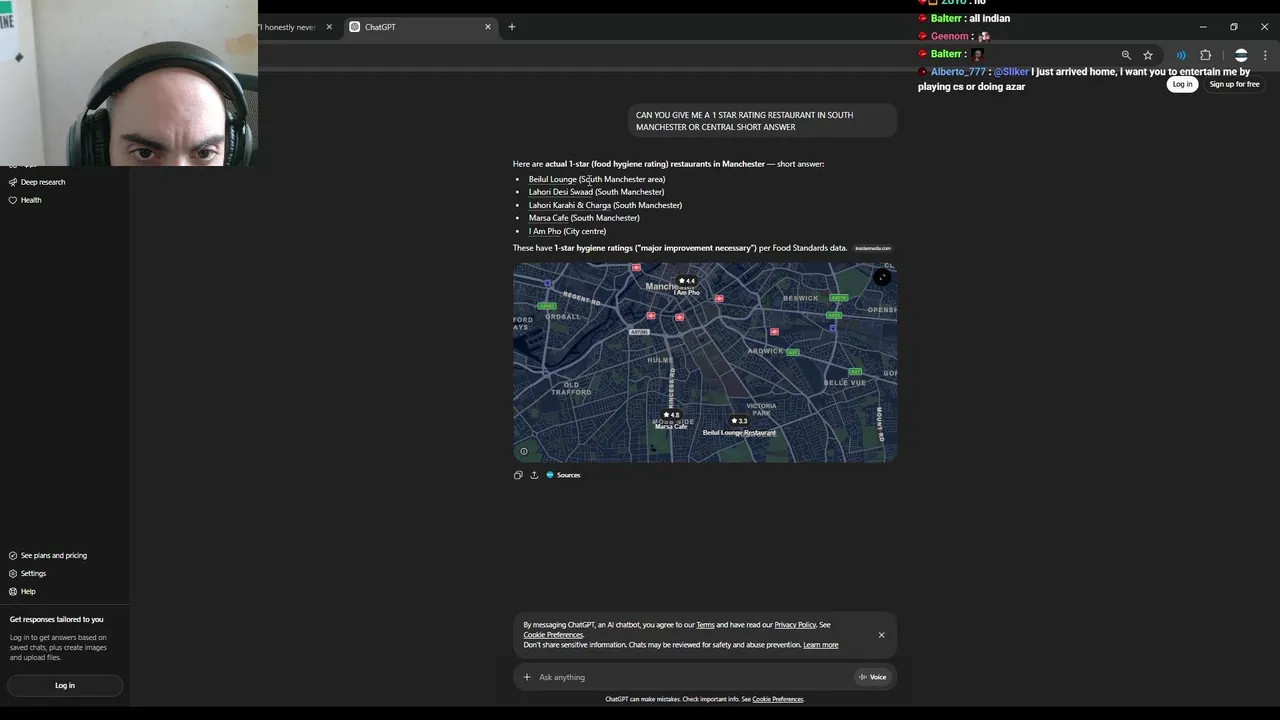Open the Chrome profile avatar

click(x=1241, y=55)
